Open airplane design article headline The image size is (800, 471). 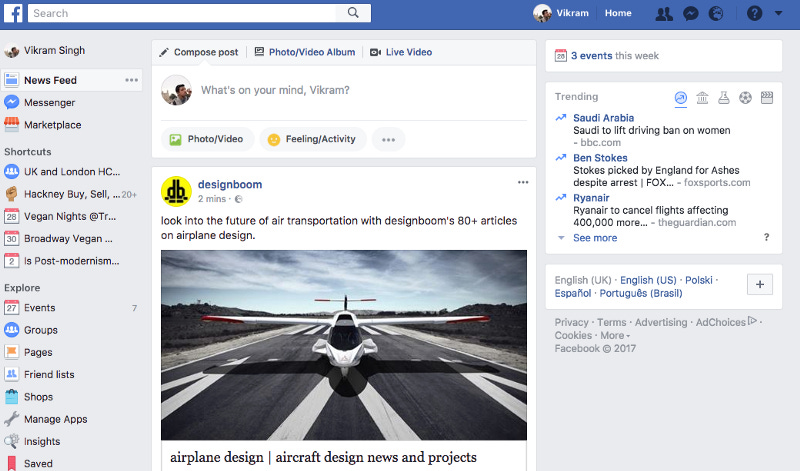[323, 457]
